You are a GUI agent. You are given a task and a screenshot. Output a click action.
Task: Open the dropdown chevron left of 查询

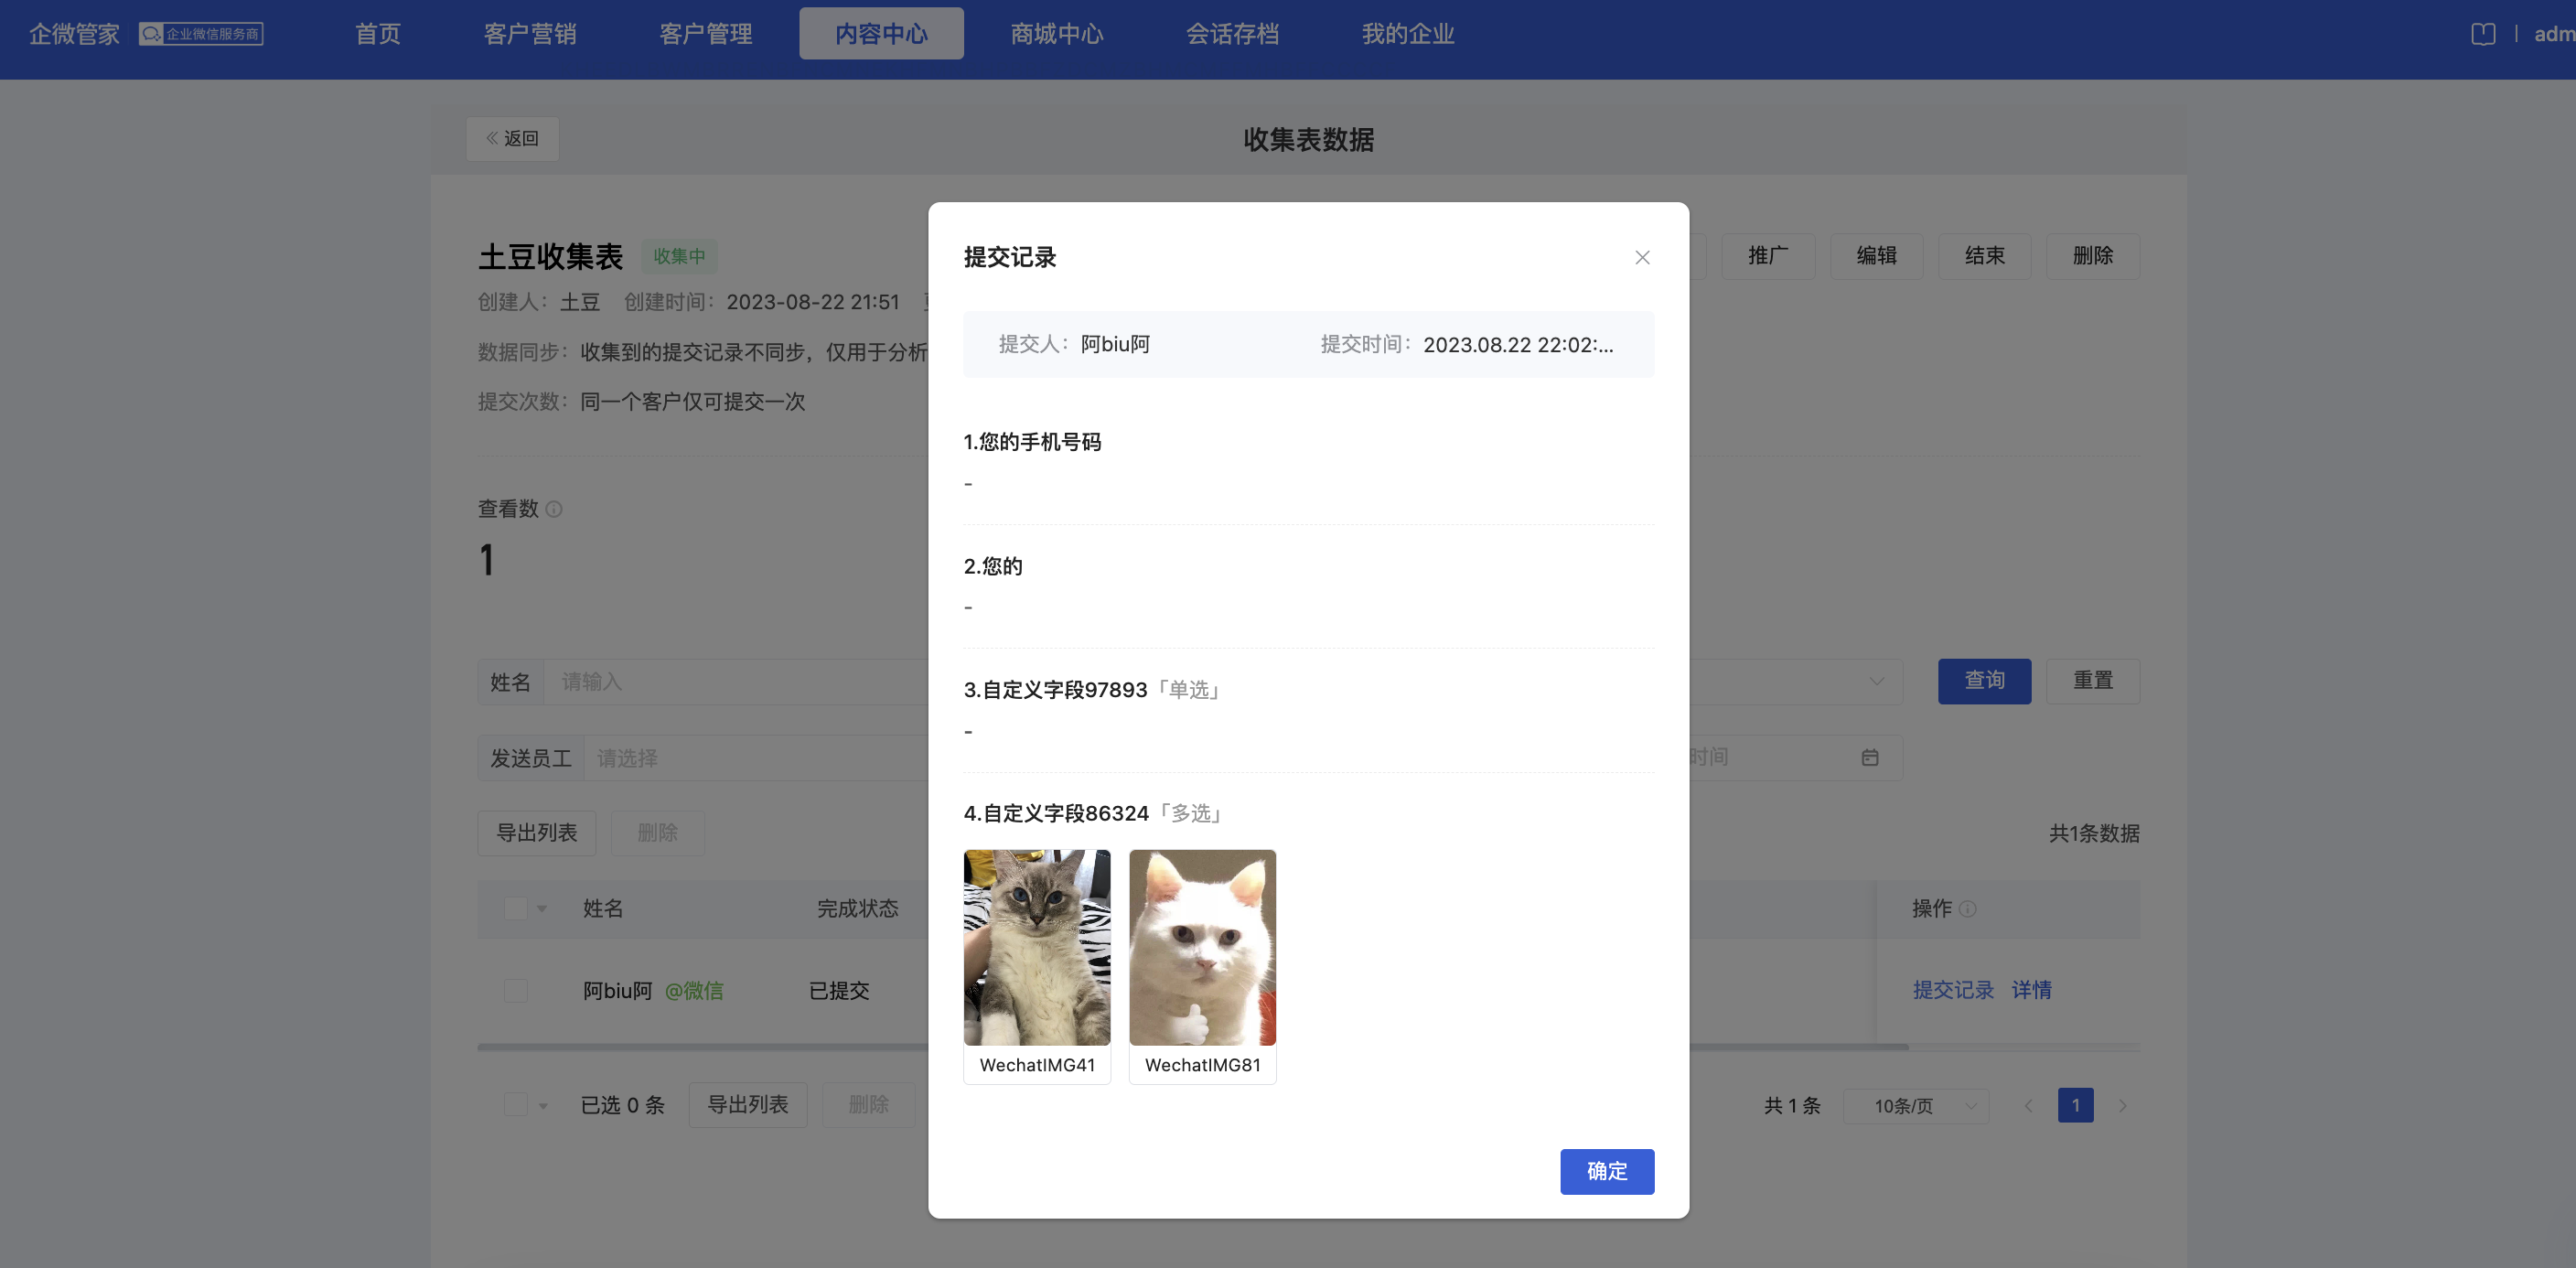click(x=1876, y=682)
